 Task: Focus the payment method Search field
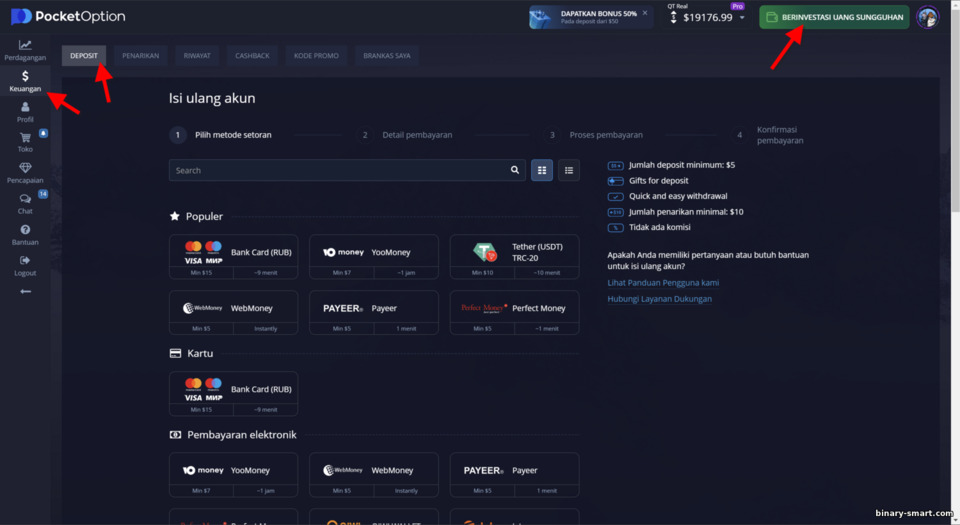click(x=347, y=170)
